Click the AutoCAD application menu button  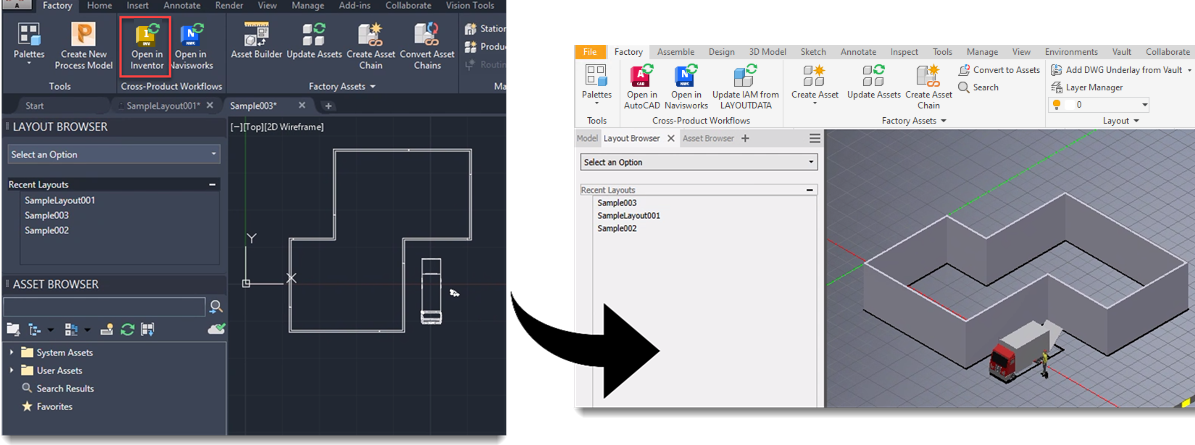pyautogui.click(x=16, y=5)
